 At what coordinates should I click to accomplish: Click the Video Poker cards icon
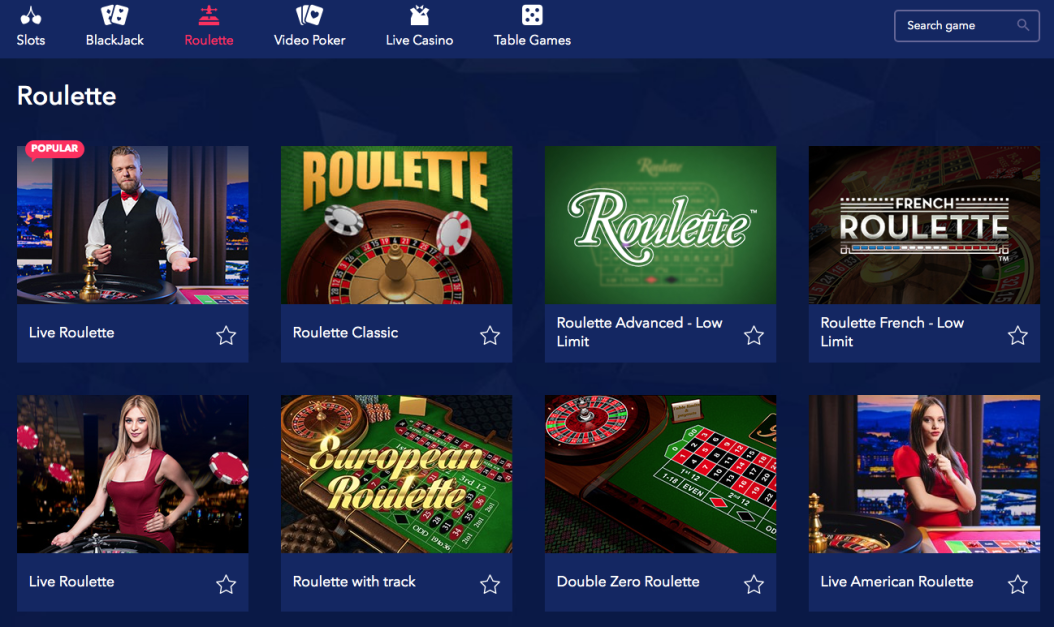tap(309, 15)
